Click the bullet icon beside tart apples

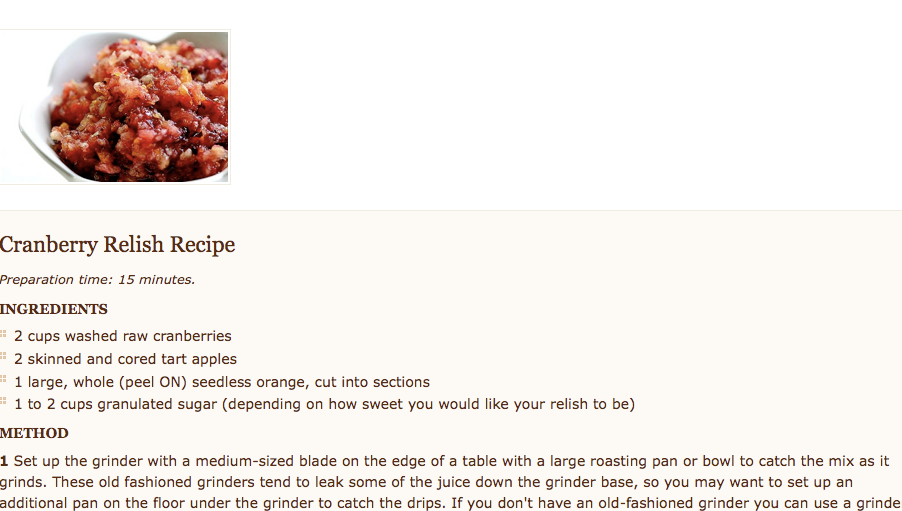coord(3,357)
